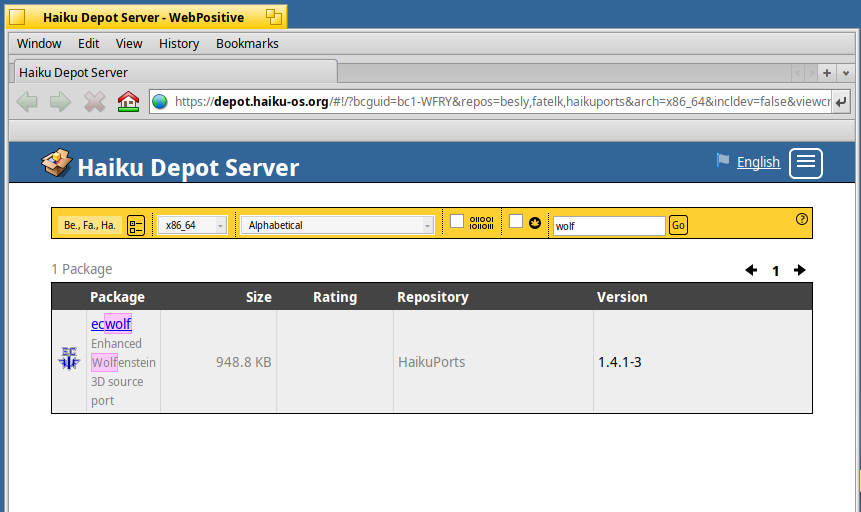Viewport: 861px width, 512px height.
Task: Click the binary digits development icon
Action: [x=482, y=222]
